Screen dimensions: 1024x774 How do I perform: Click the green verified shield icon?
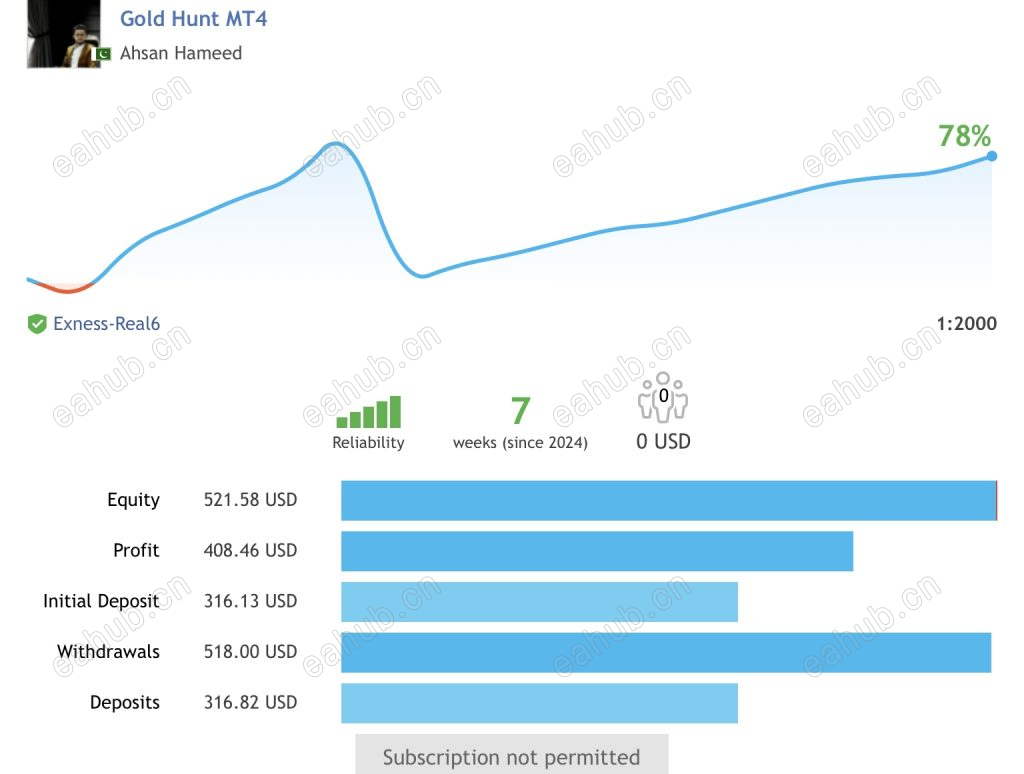[37, 324]
